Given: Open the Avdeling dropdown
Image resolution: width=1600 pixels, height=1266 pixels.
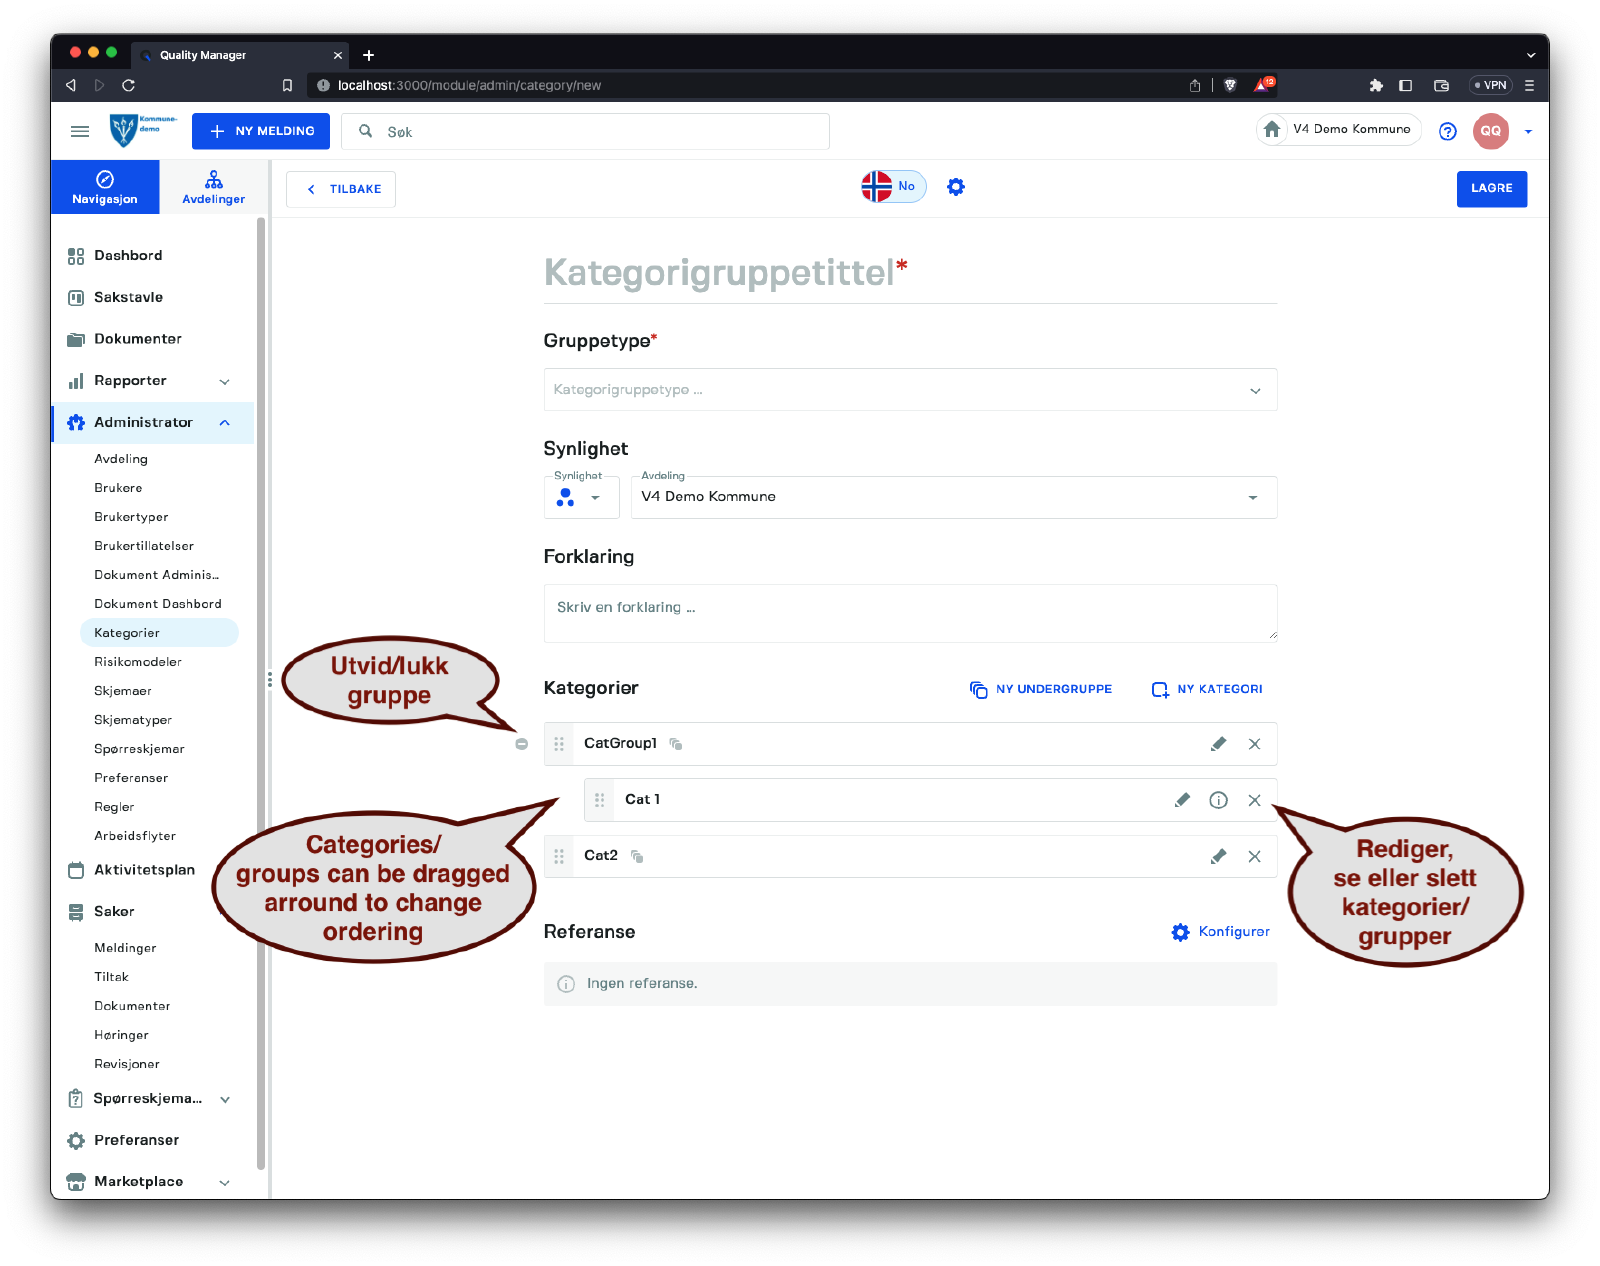Looking at the screenshot, I should (x=953, y=497).
